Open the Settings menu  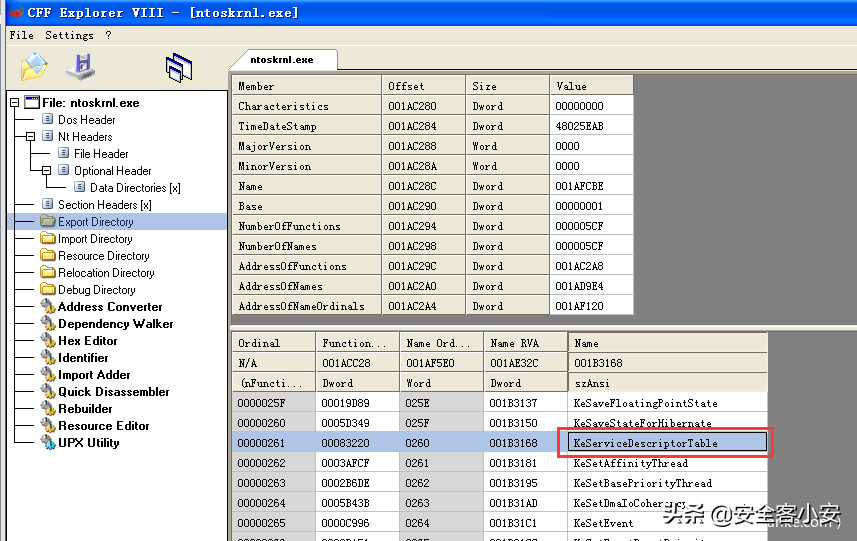point(69,35)
